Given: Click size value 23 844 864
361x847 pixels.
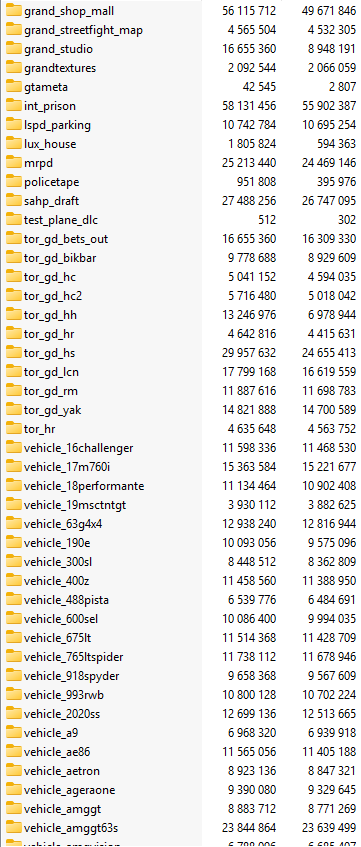Looking at the screenshot, I should click(249, 828).
